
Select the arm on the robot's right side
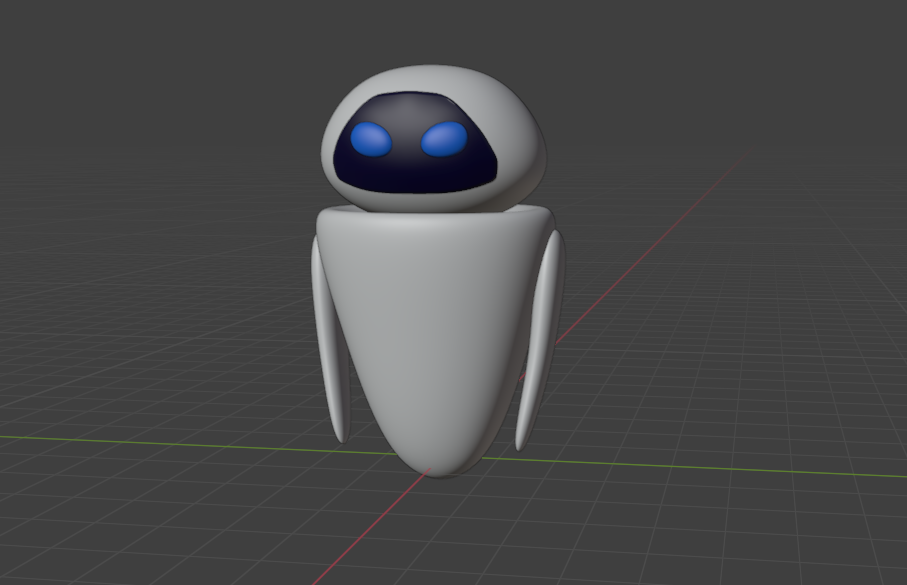click(x=330, y=341)
